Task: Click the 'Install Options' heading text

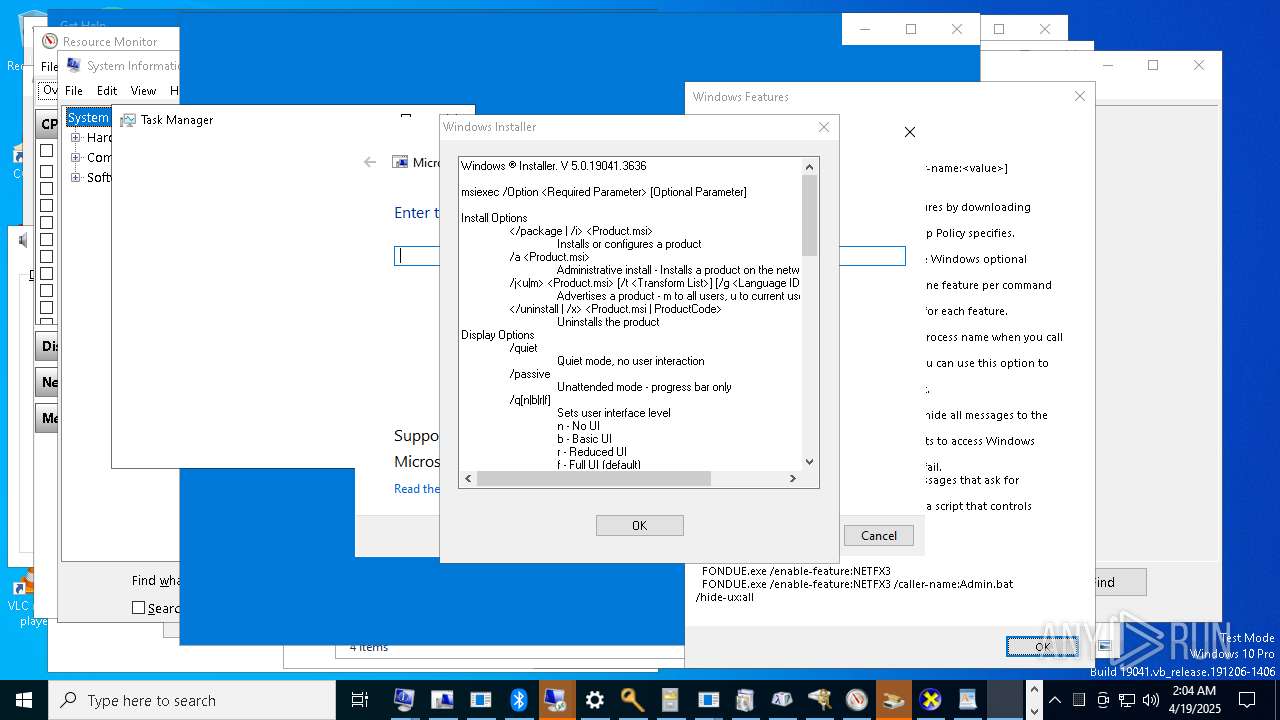Action: (494, 218)
